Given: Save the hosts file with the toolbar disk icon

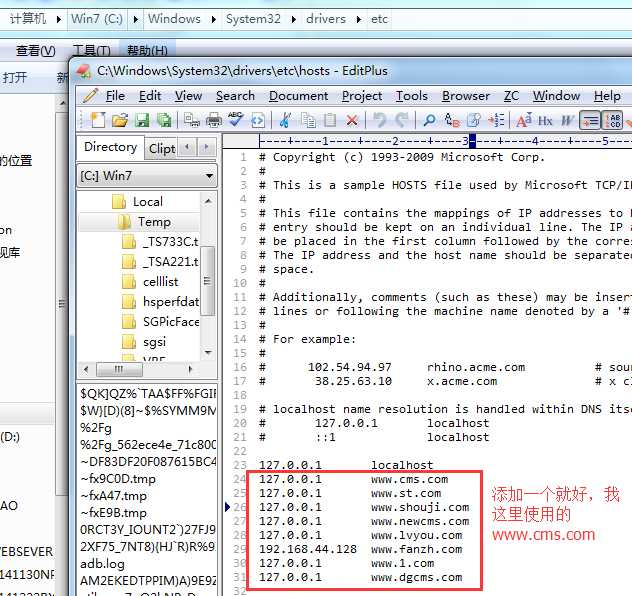Looking at the screenshot, I should (142, 120).
